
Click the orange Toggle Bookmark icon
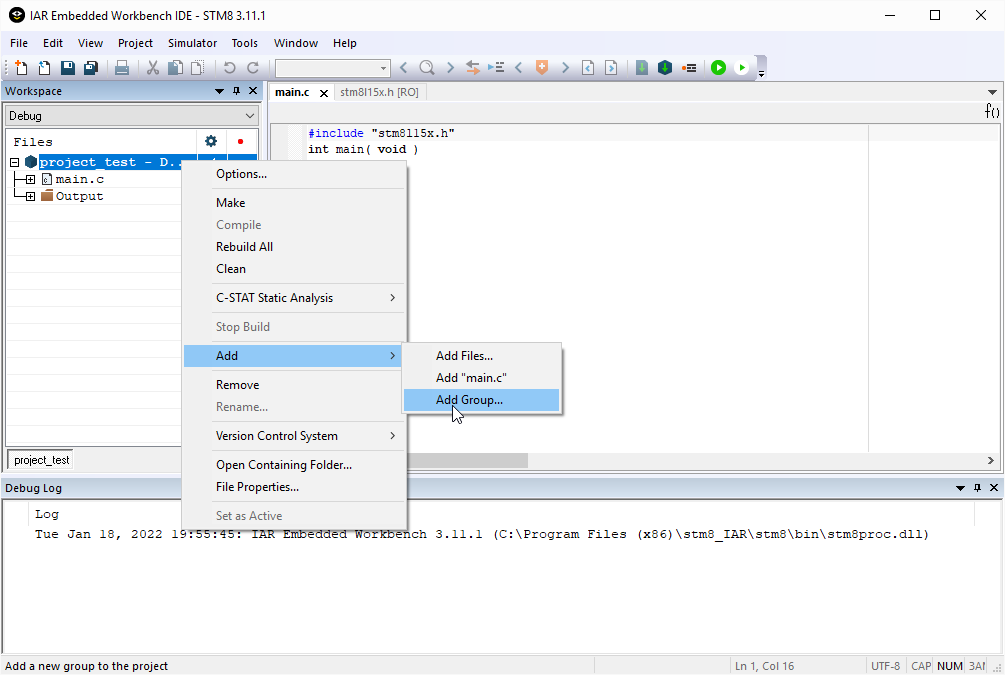tap(542, 67)
